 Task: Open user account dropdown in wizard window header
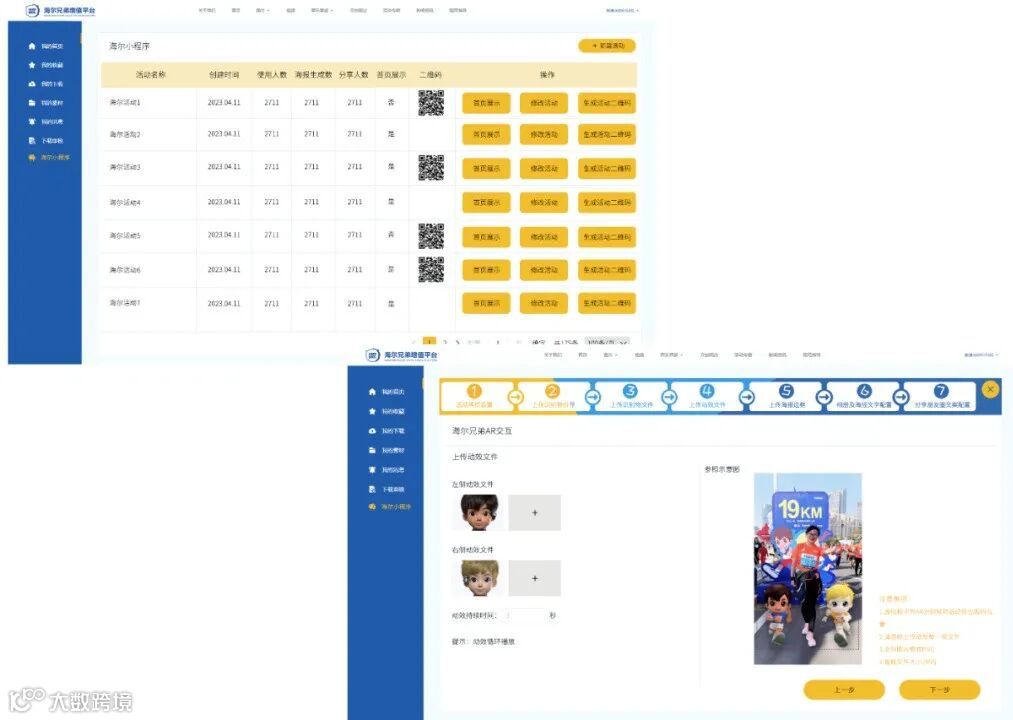click(981, 355)
